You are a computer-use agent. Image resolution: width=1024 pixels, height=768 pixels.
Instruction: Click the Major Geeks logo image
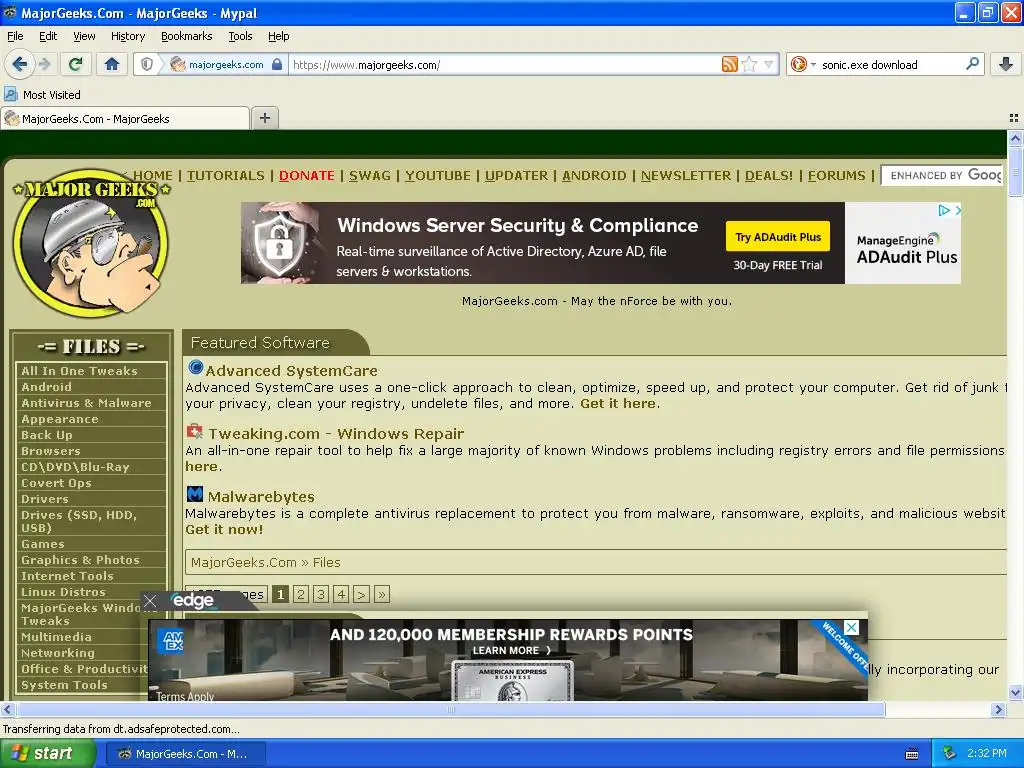tap(91, 243)
